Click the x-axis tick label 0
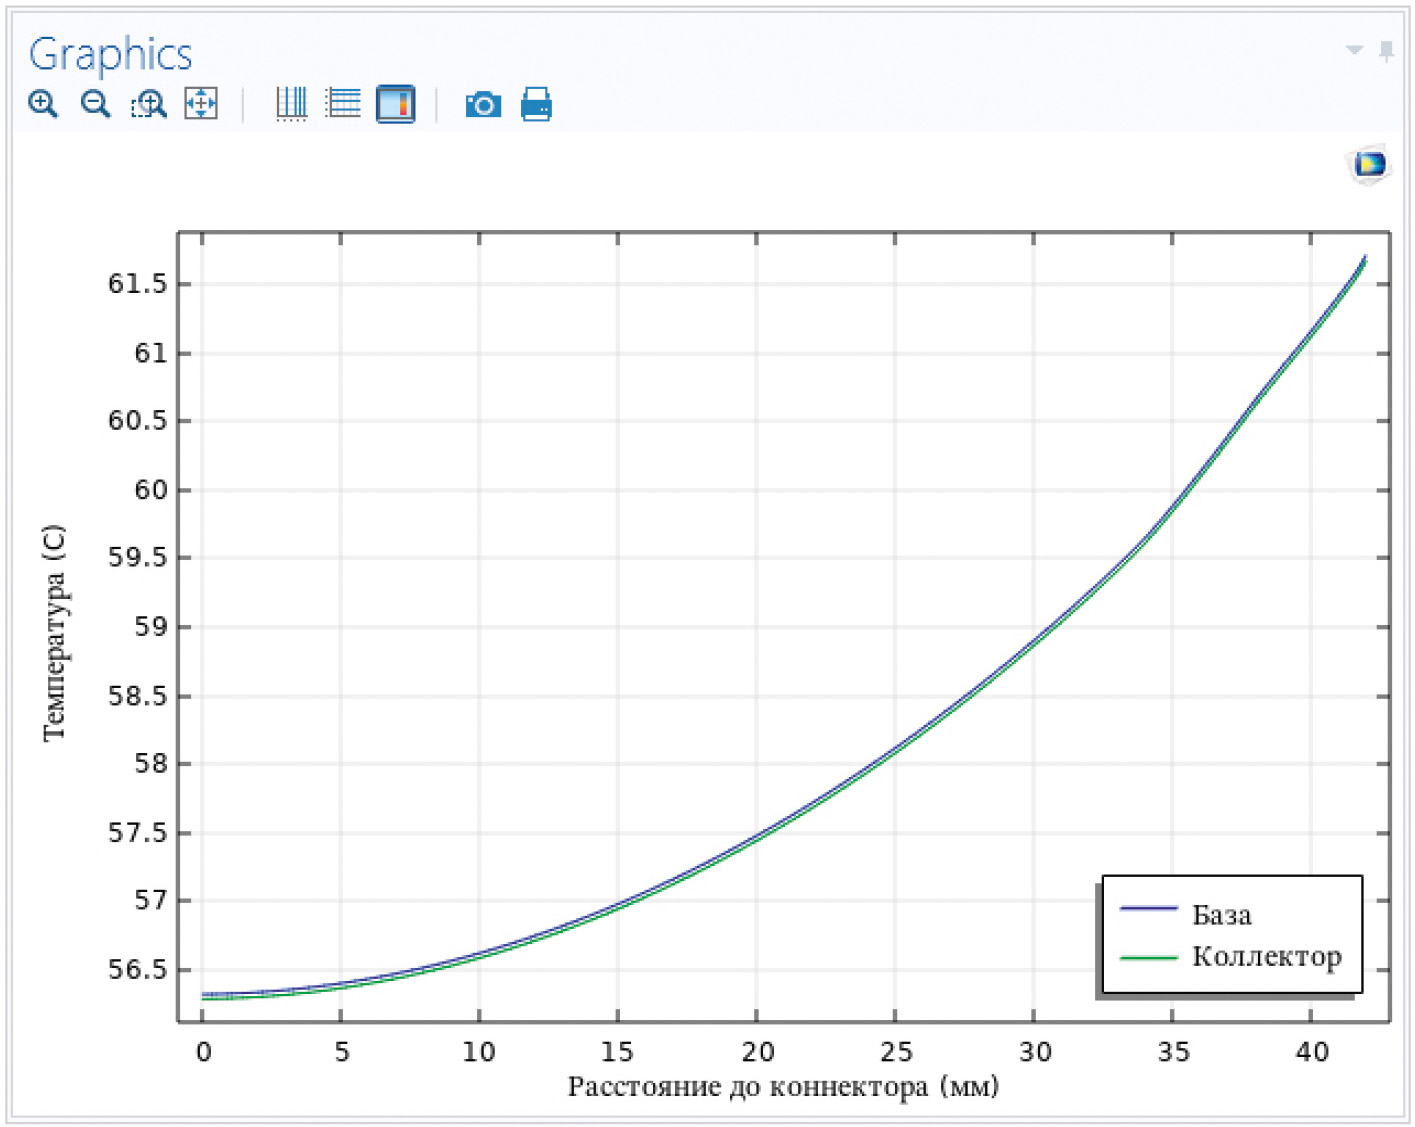 203,1052
